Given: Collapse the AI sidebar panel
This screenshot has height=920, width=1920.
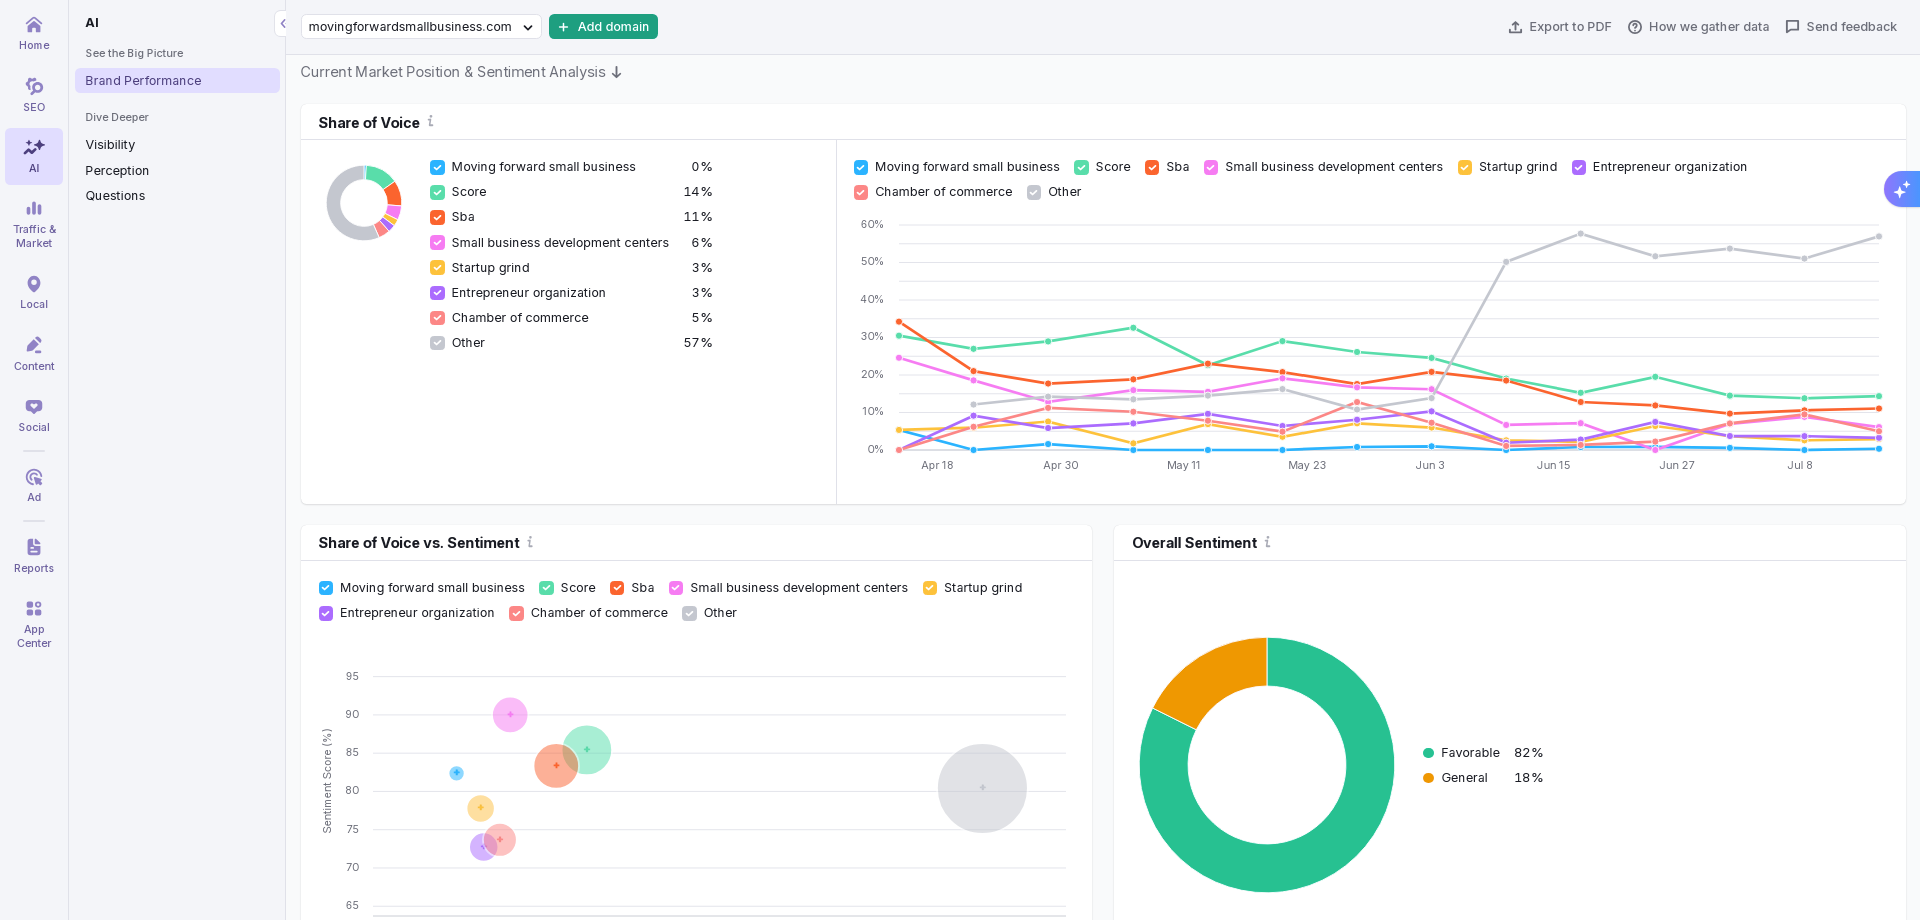Looking at the screenshot, I should point(283,24).
